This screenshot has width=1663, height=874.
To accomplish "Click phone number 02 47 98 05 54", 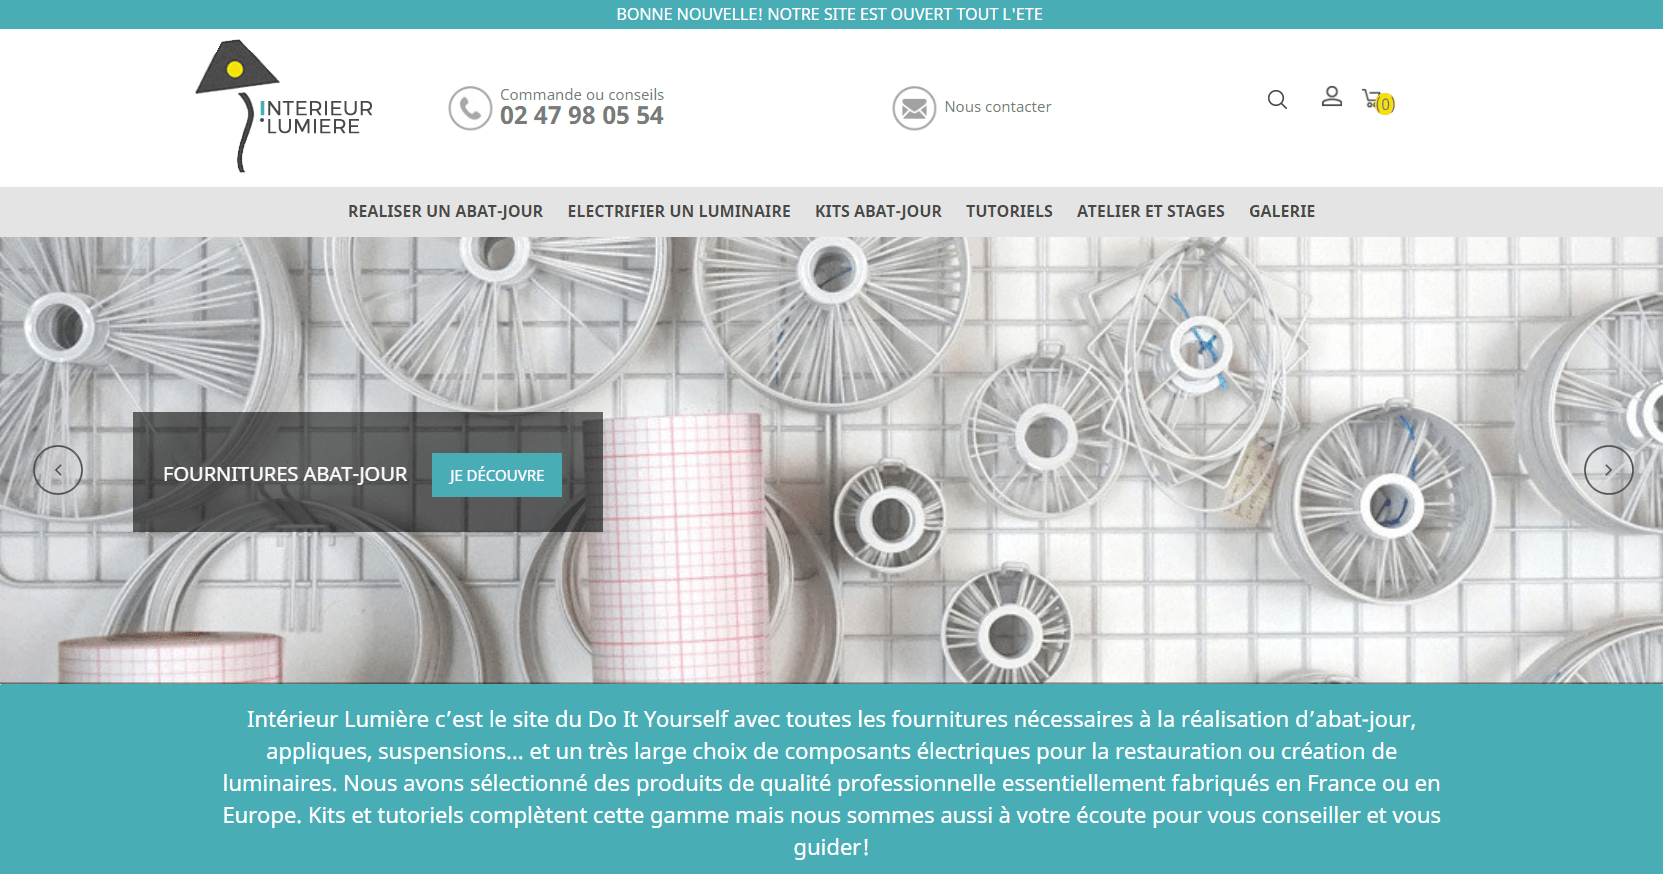I will (x=581, y=116).
